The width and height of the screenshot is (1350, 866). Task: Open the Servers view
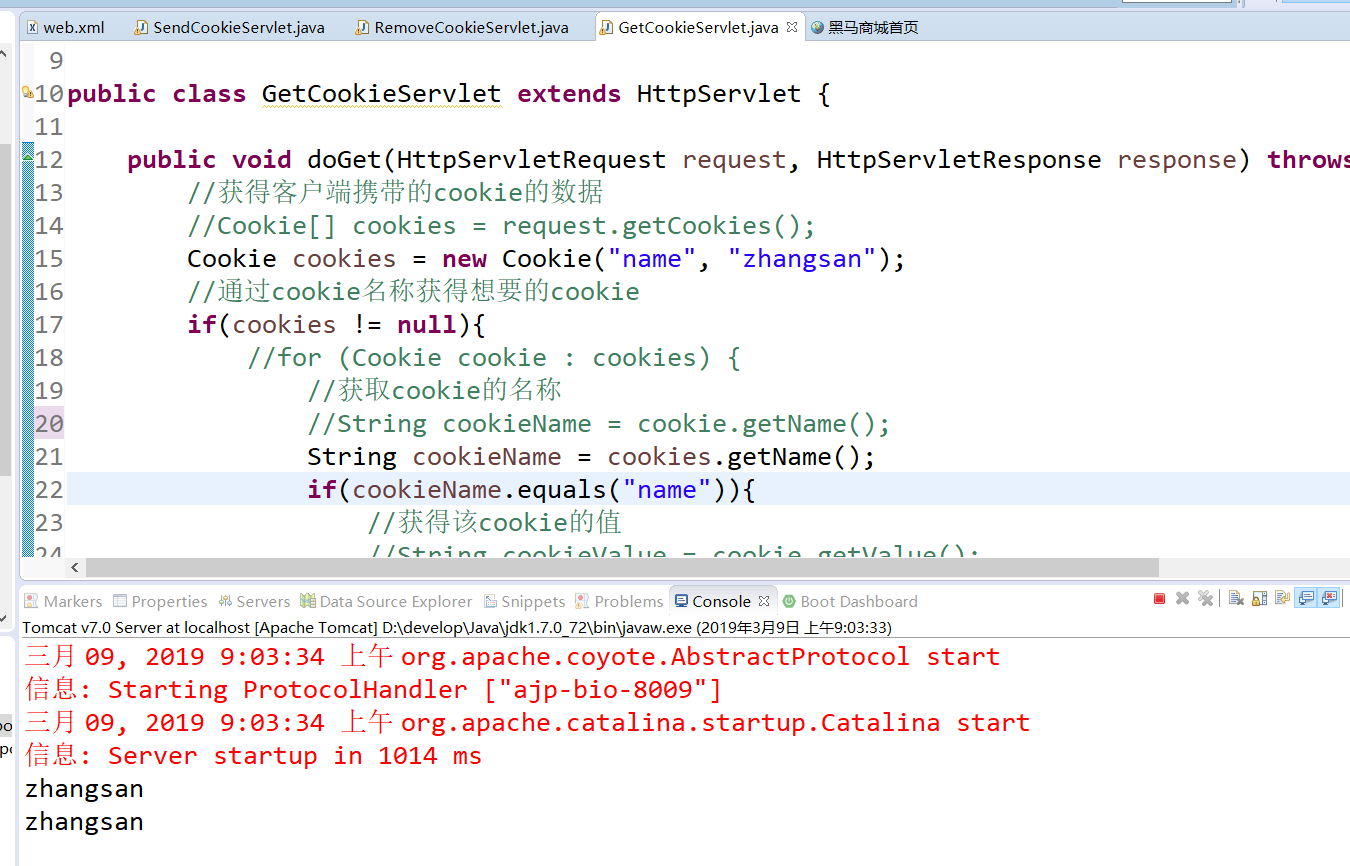(x=262, y=601)
